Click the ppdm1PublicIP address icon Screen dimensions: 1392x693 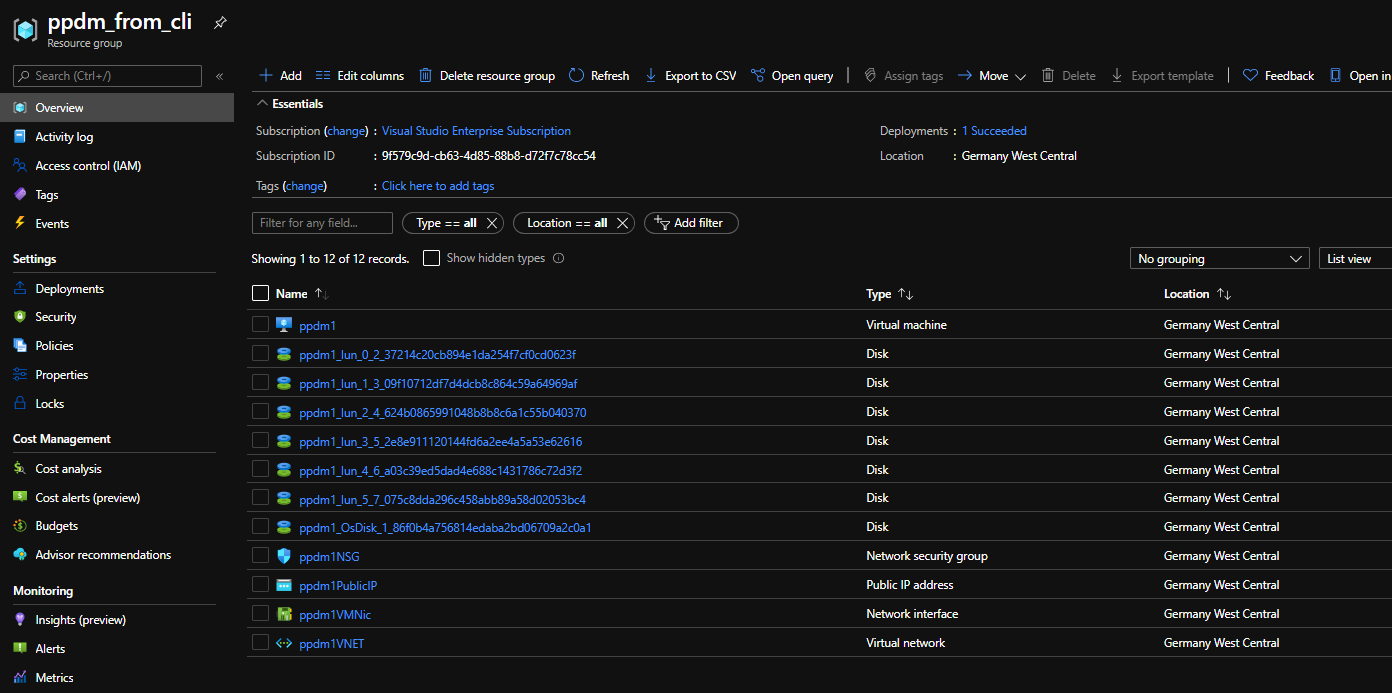coord(284,585)
